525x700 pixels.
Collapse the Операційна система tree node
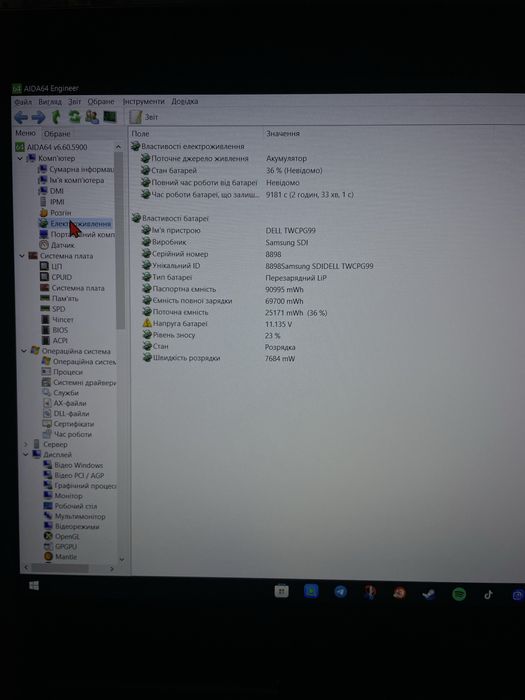[x=24, y=351]
